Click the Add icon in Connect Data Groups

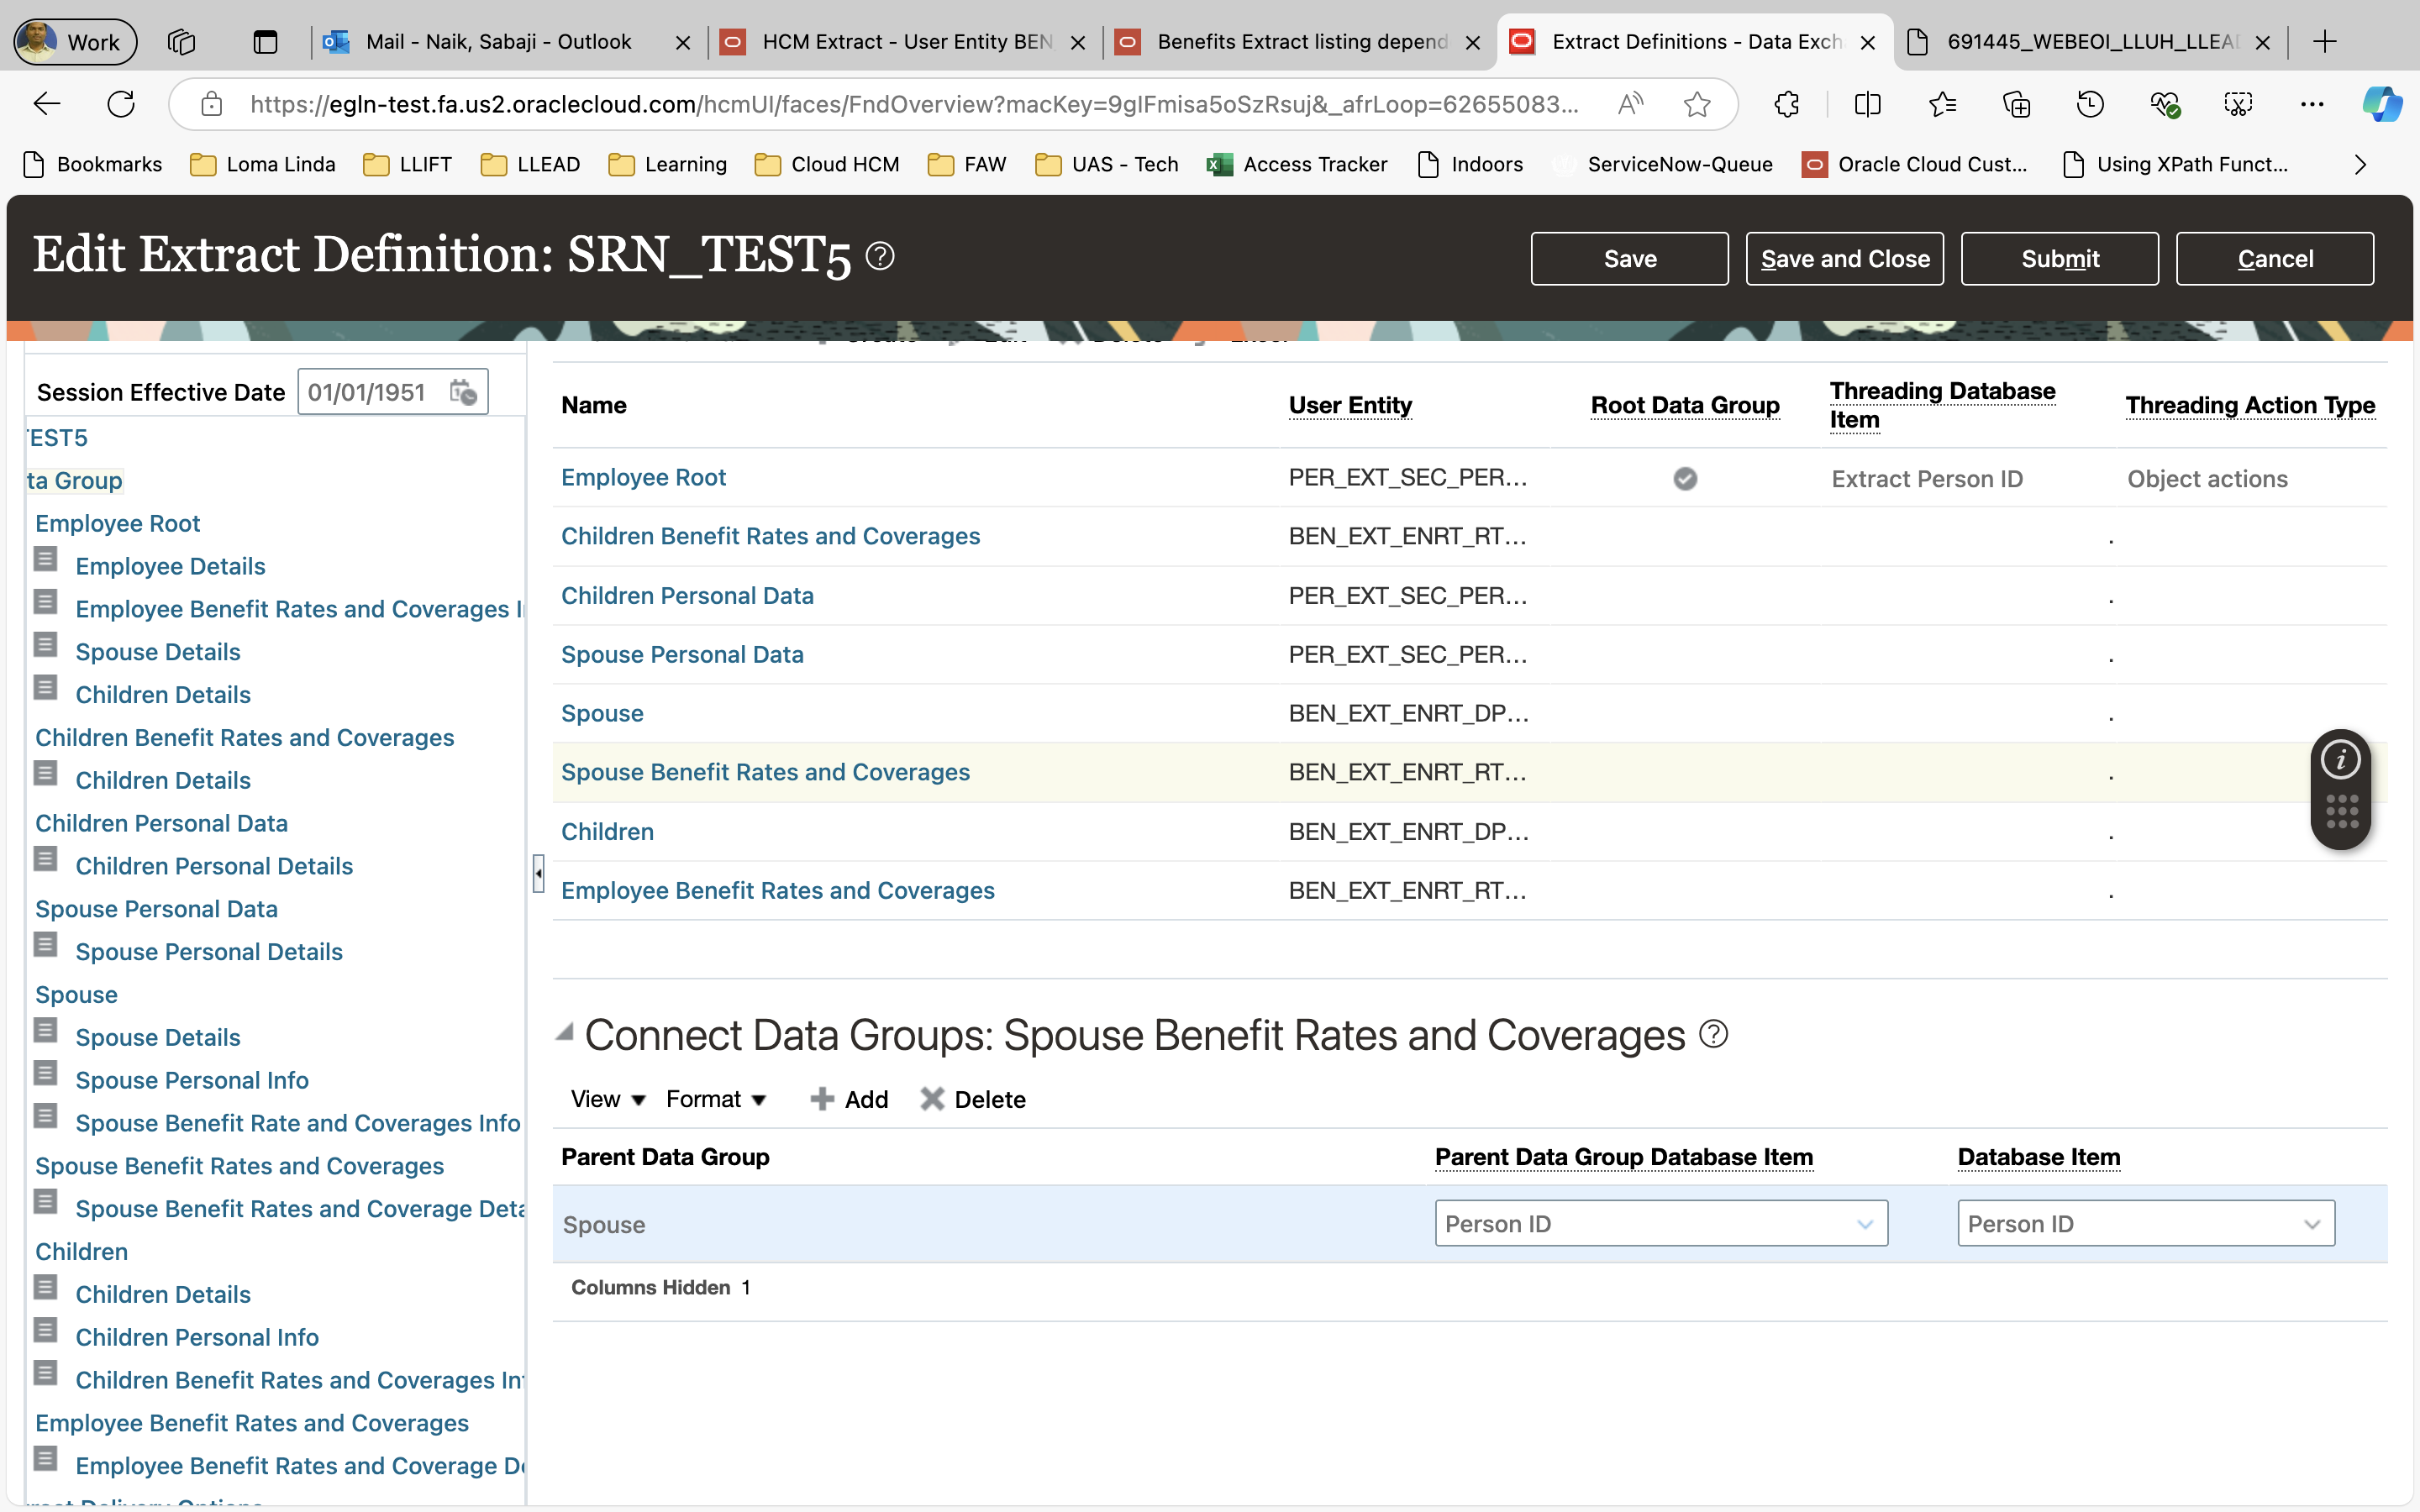click(821, 1098)
